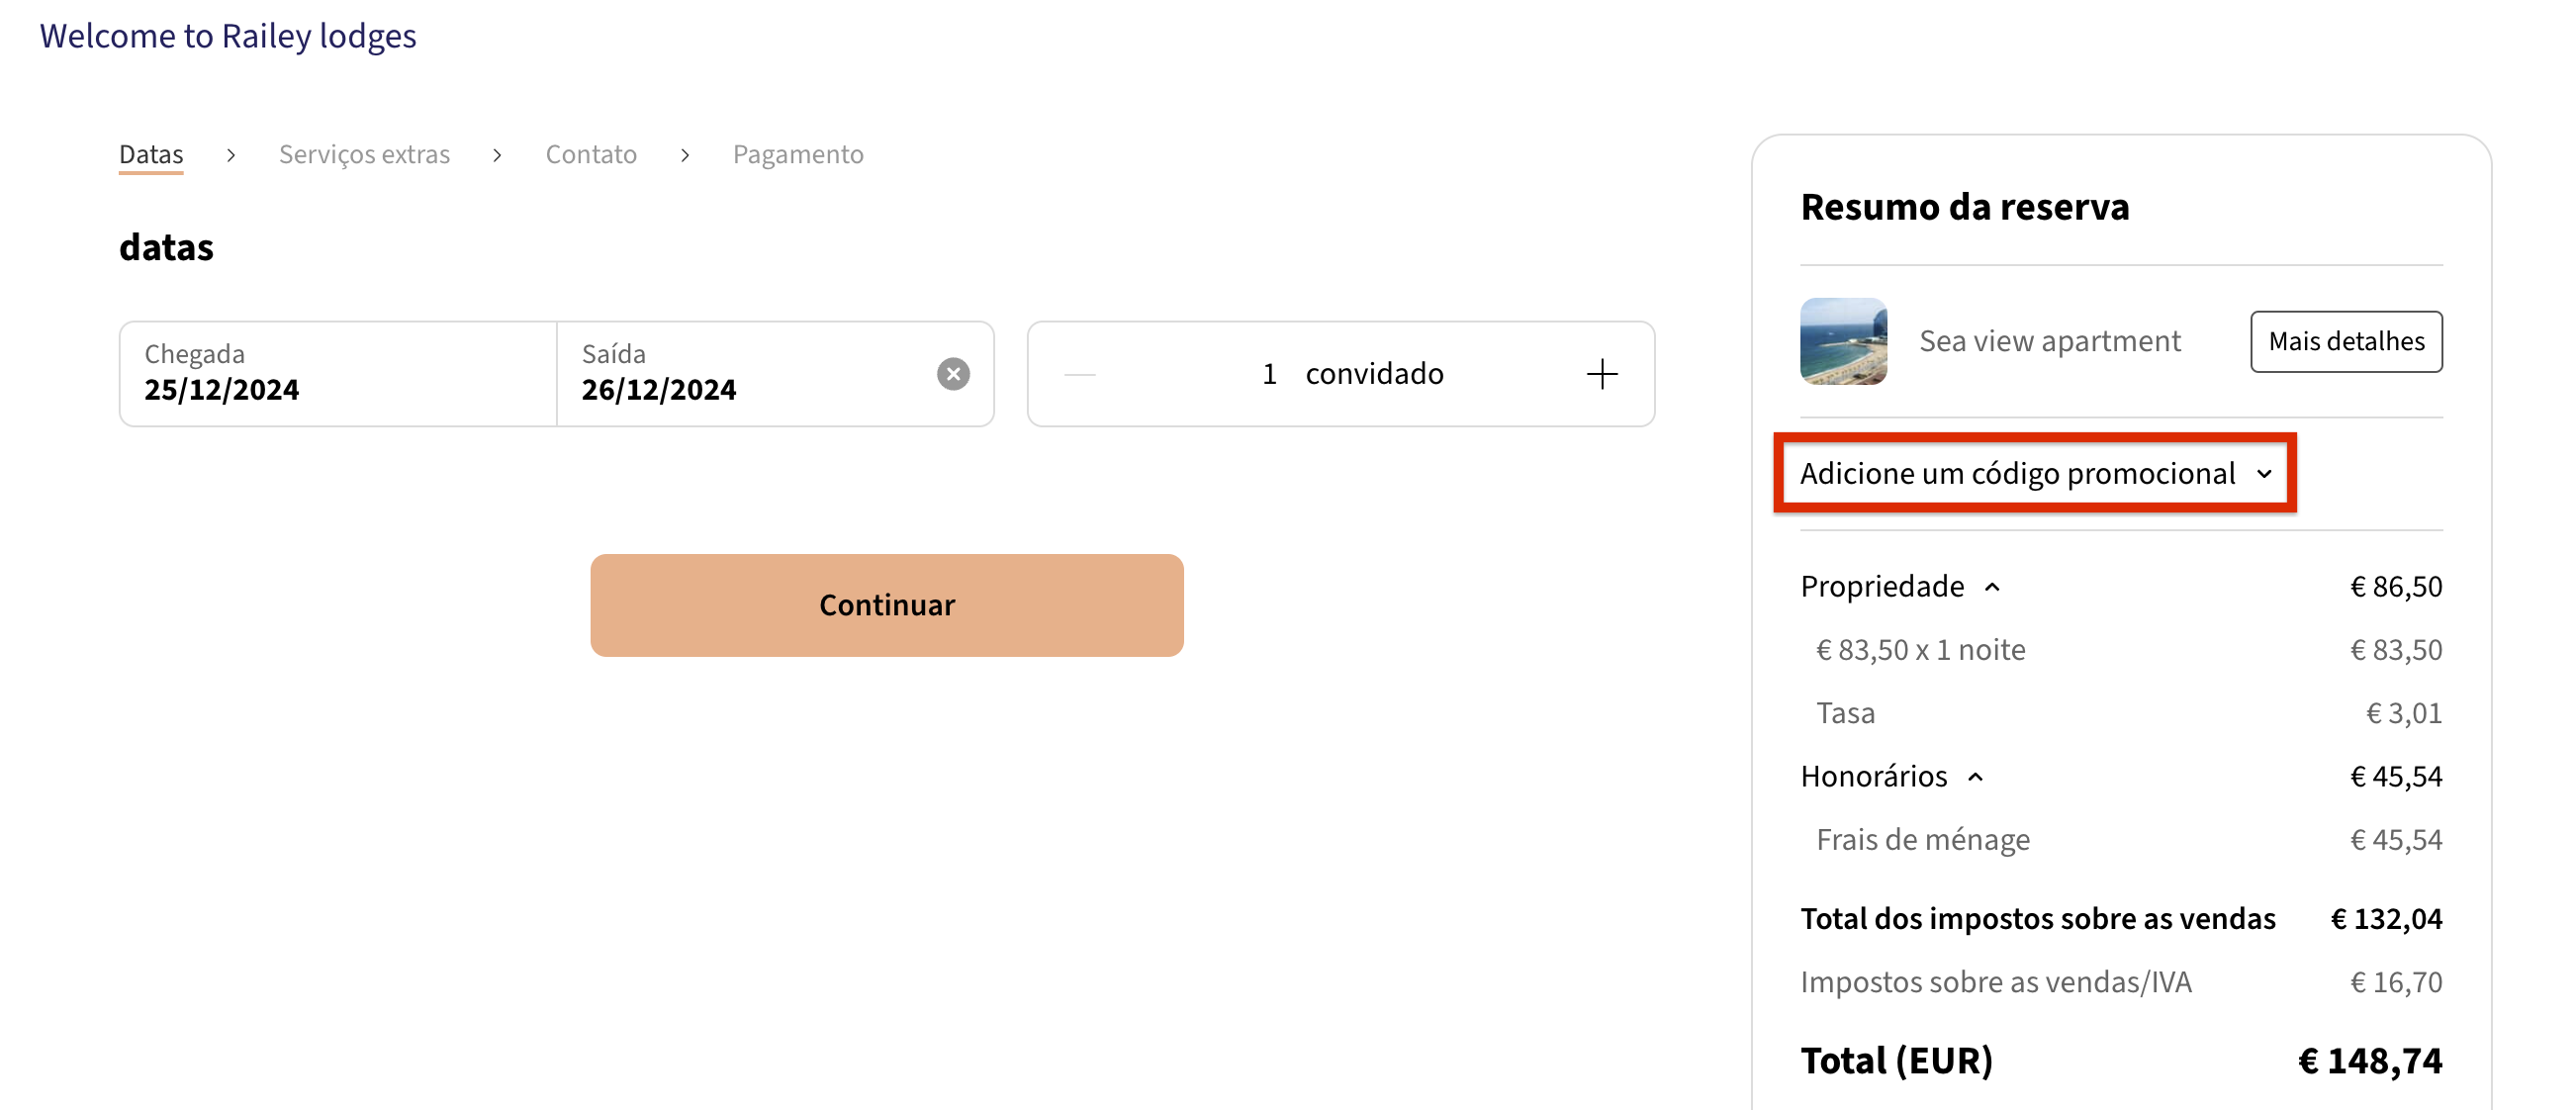The width and height of the screenshot is (2576, 1110).
Task: Collapse the Honorários fees section
Action: point(1975,777)
